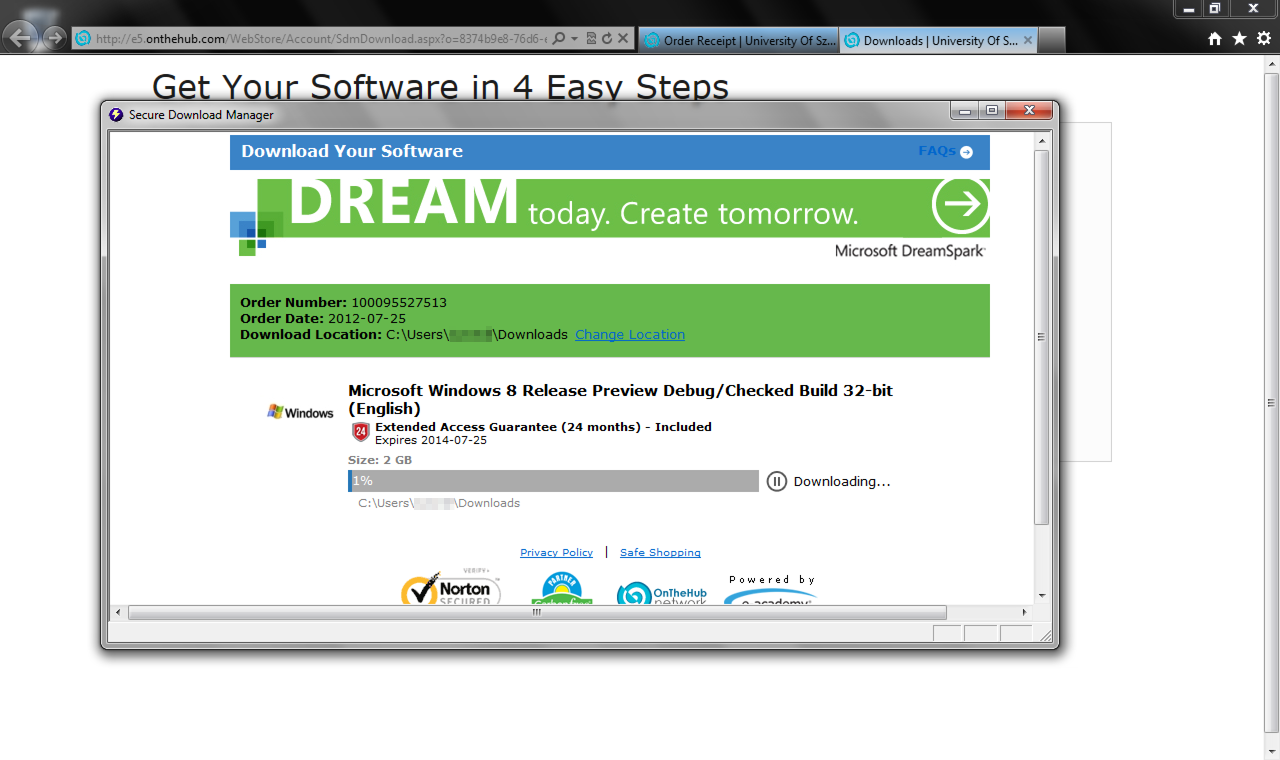1280x760 pixels.
Task: Open the browser Tools gear menu
Action: tap(1263, 39)
